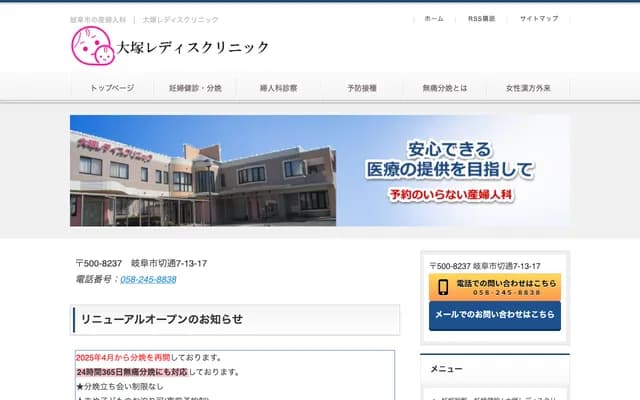Select the 妊婦健診・分娩 navigation tab
Screen dimensions: 640x400
click(195, 88)
